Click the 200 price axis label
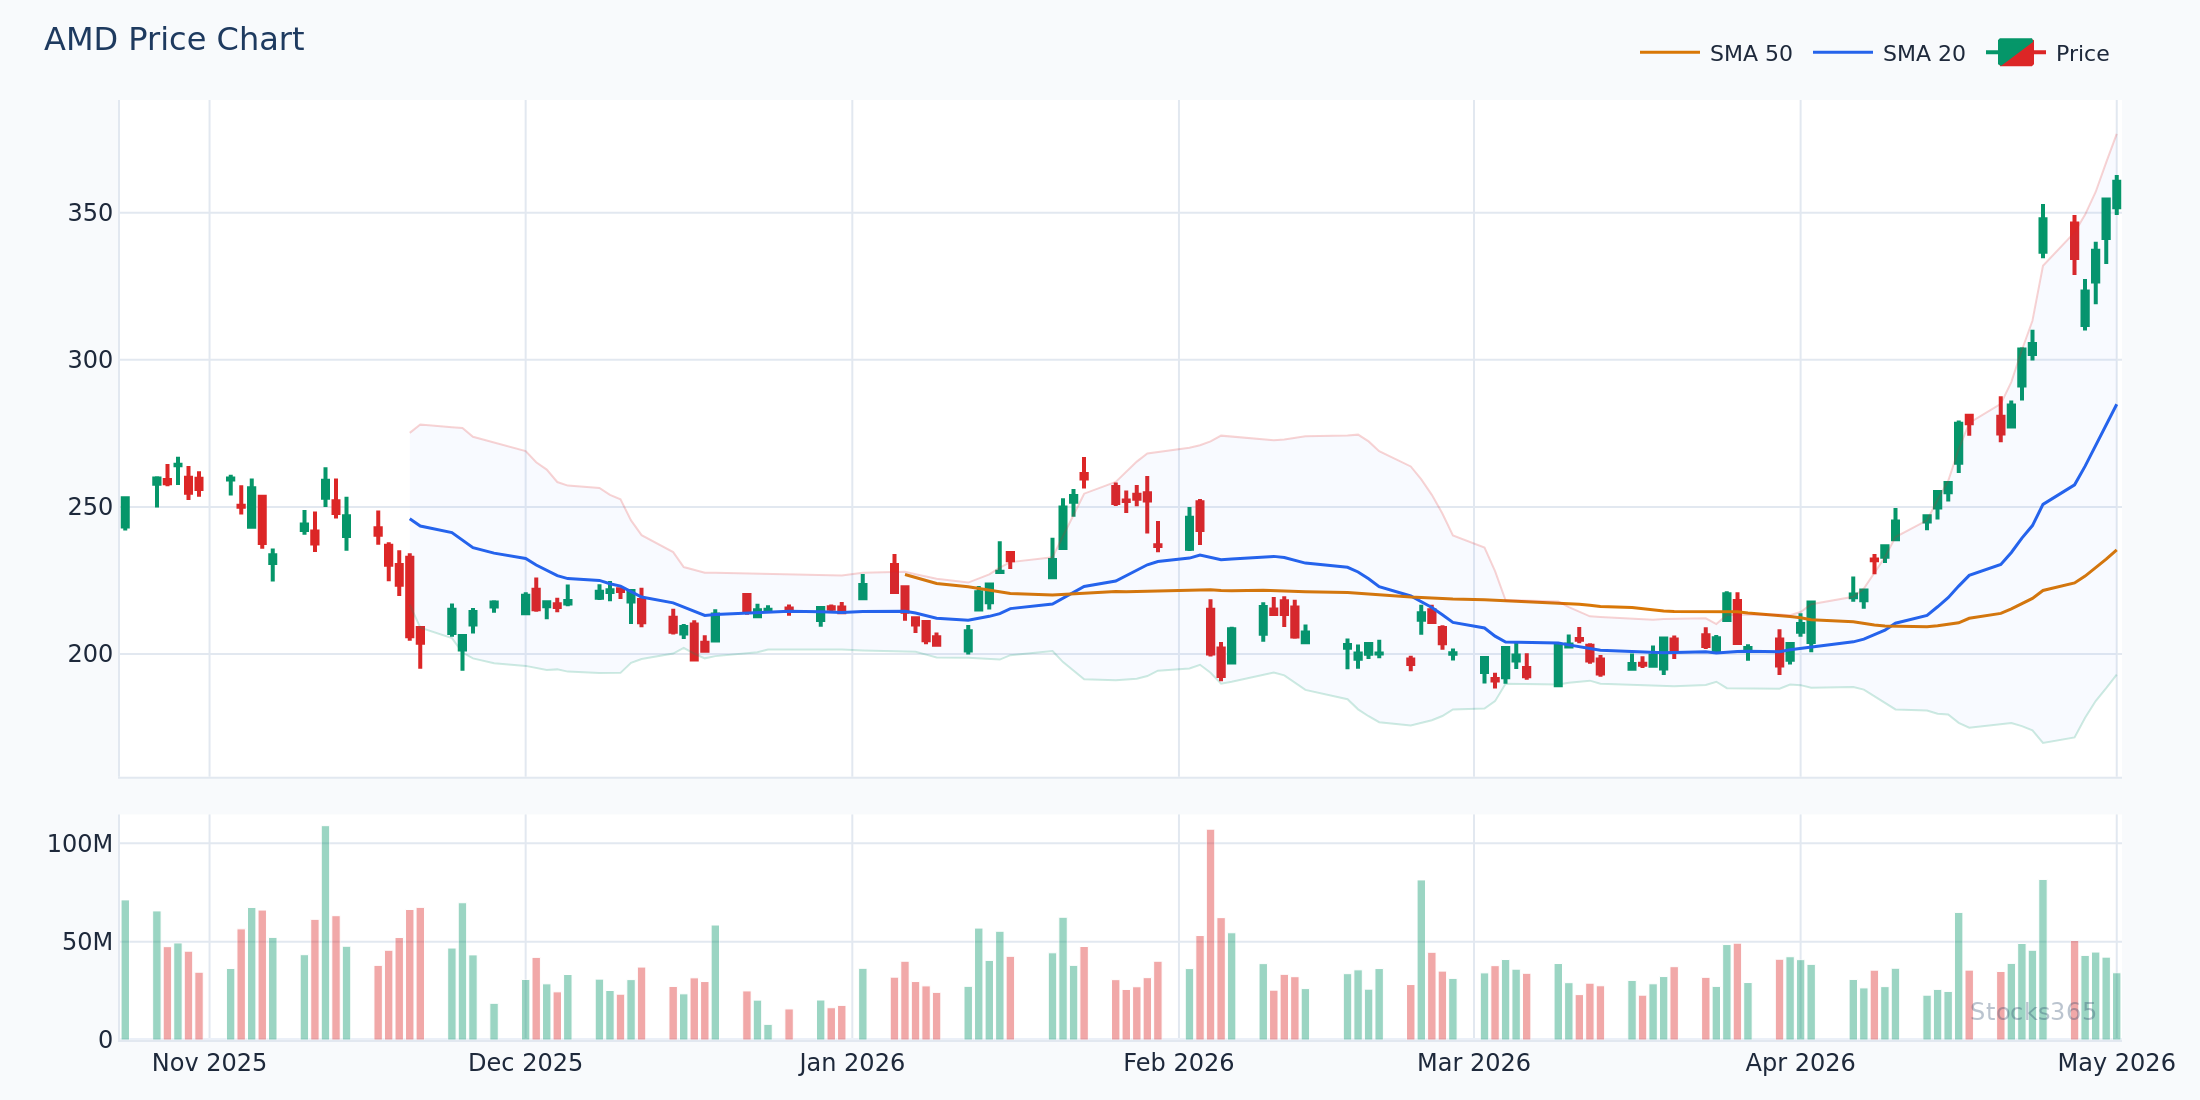The width and height of the screenshot is (2200, 1100). (x=90, y=654)
